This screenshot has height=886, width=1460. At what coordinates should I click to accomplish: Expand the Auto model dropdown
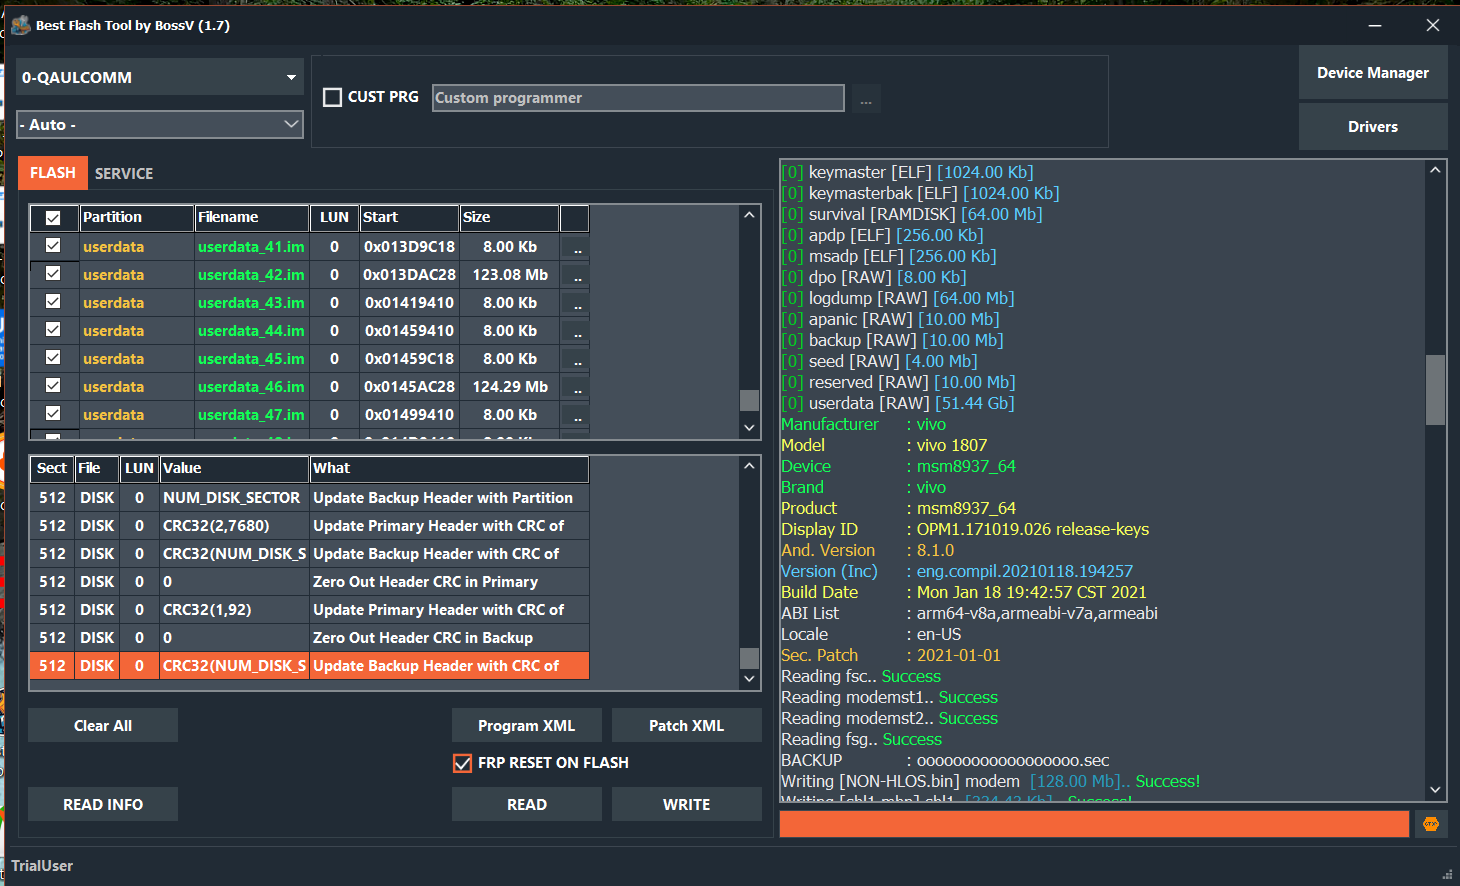(x=160, y=125)
